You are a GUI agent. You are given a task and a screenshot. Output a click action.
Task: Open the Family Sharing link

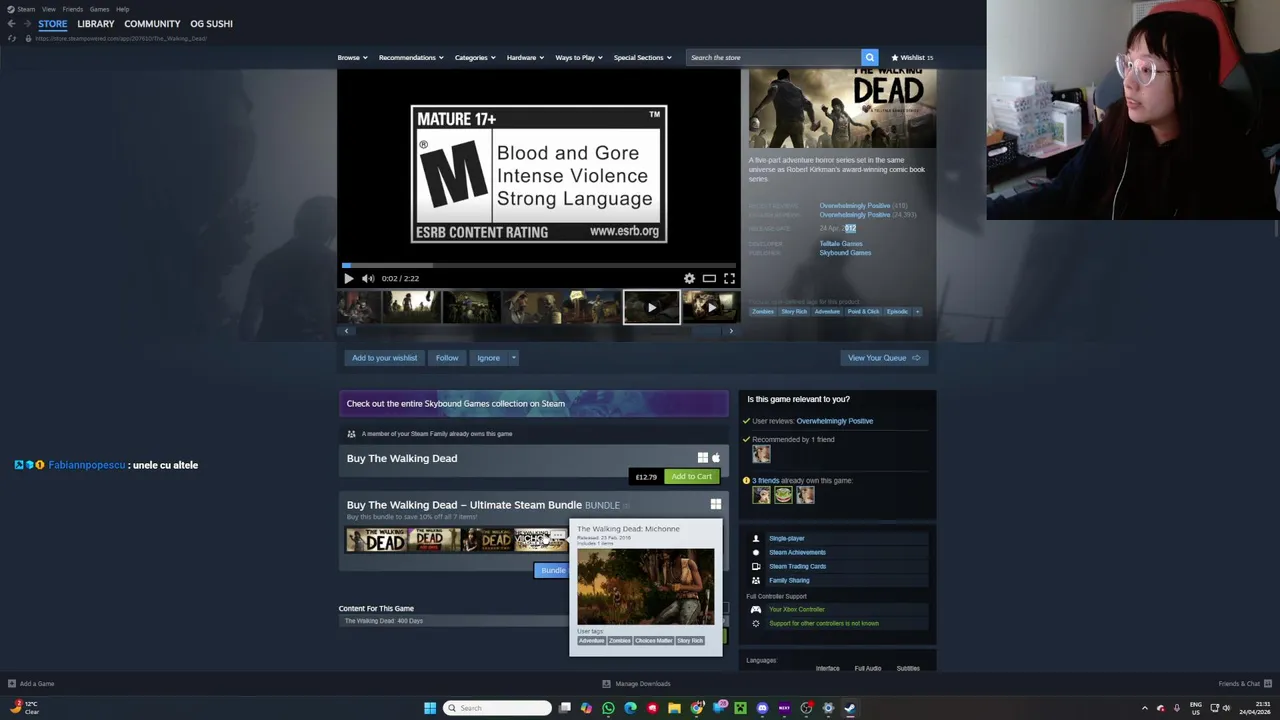[789, 580]
